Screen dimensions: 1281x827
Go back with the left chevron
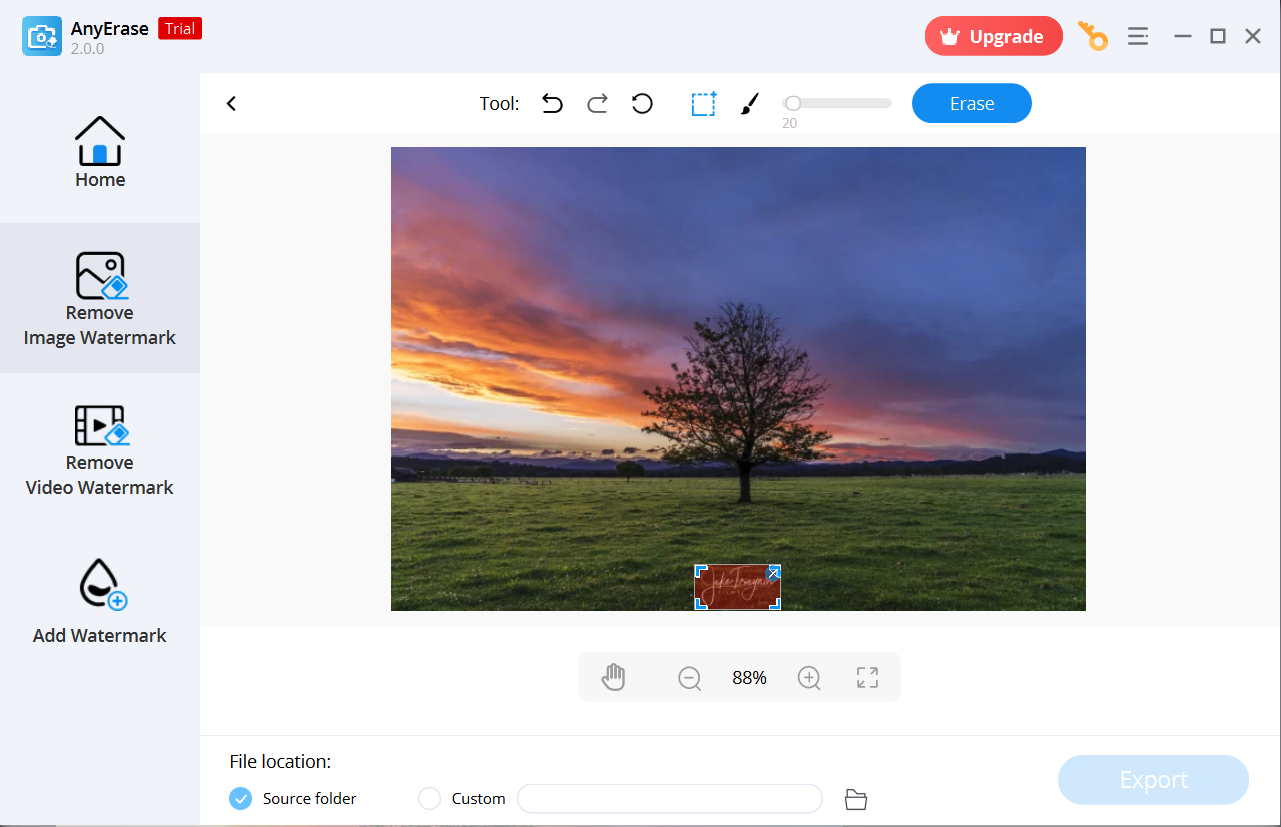[231, 103]
